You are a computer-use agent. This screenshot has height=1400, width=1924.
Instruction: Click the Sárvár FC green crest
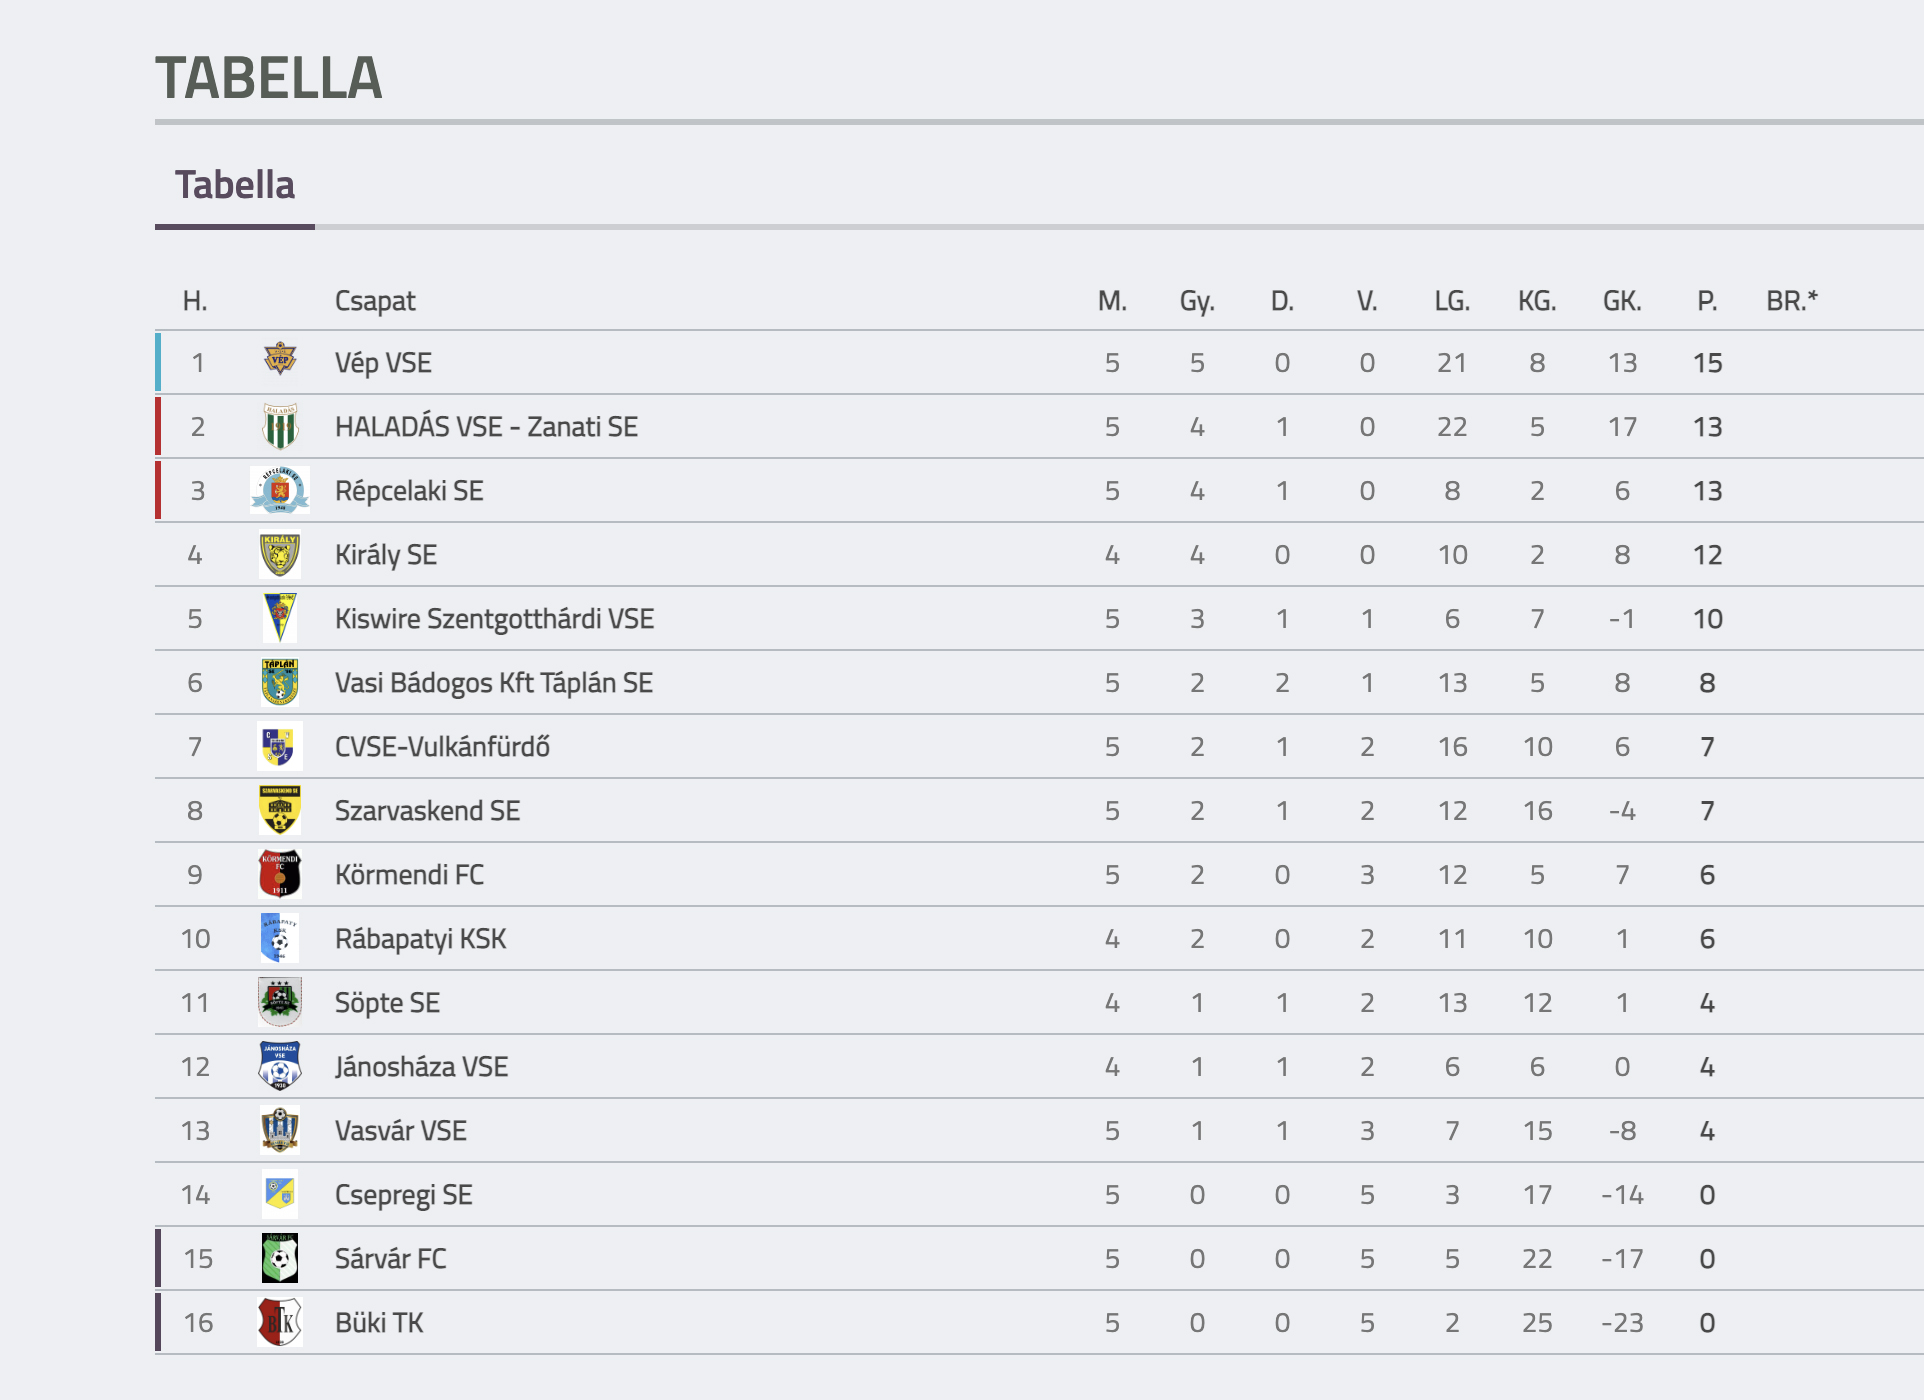coord(280,1259)
